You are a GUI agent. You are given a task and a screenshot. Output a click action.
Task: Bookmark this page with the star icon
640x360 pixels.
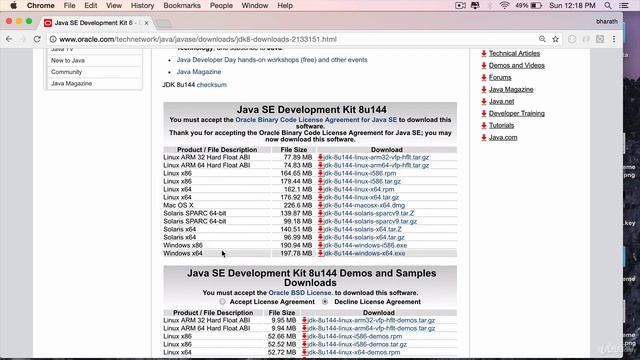(556, 39)
